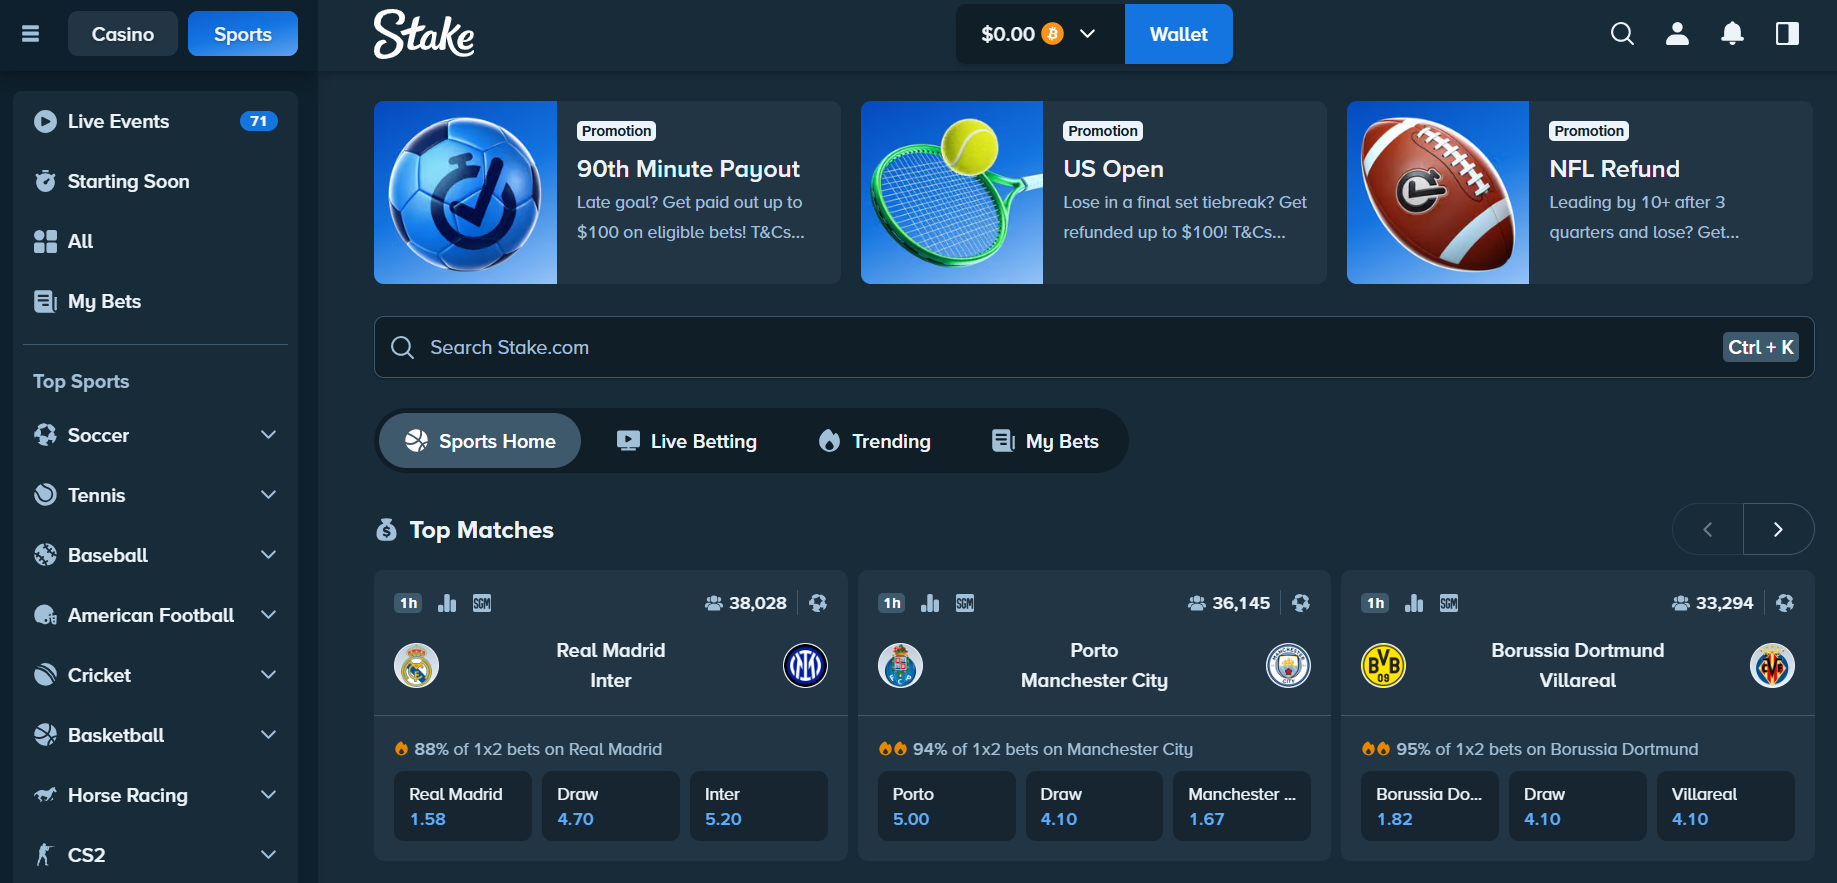The height and width of the screenshot is (883, 1837).
Task: Open NFL Refund promotion card
Action: point(1580,192)
